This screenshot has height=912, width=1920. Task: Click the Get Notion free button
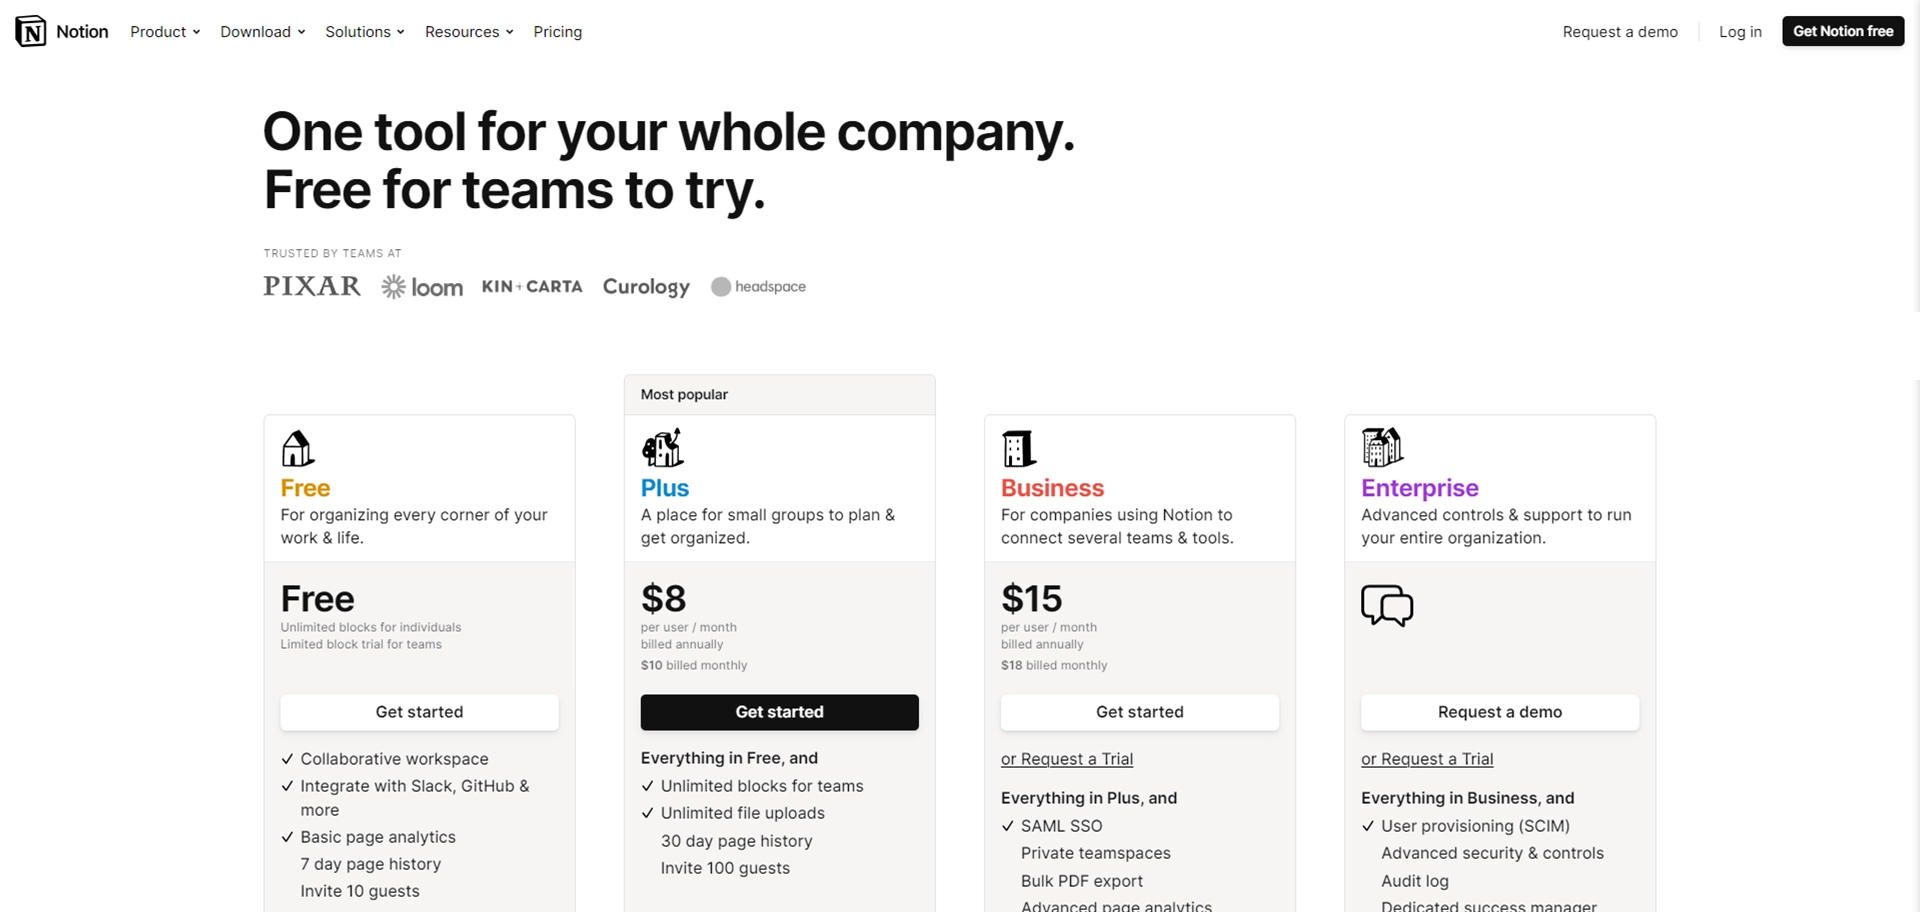[x=1843, y=31]
